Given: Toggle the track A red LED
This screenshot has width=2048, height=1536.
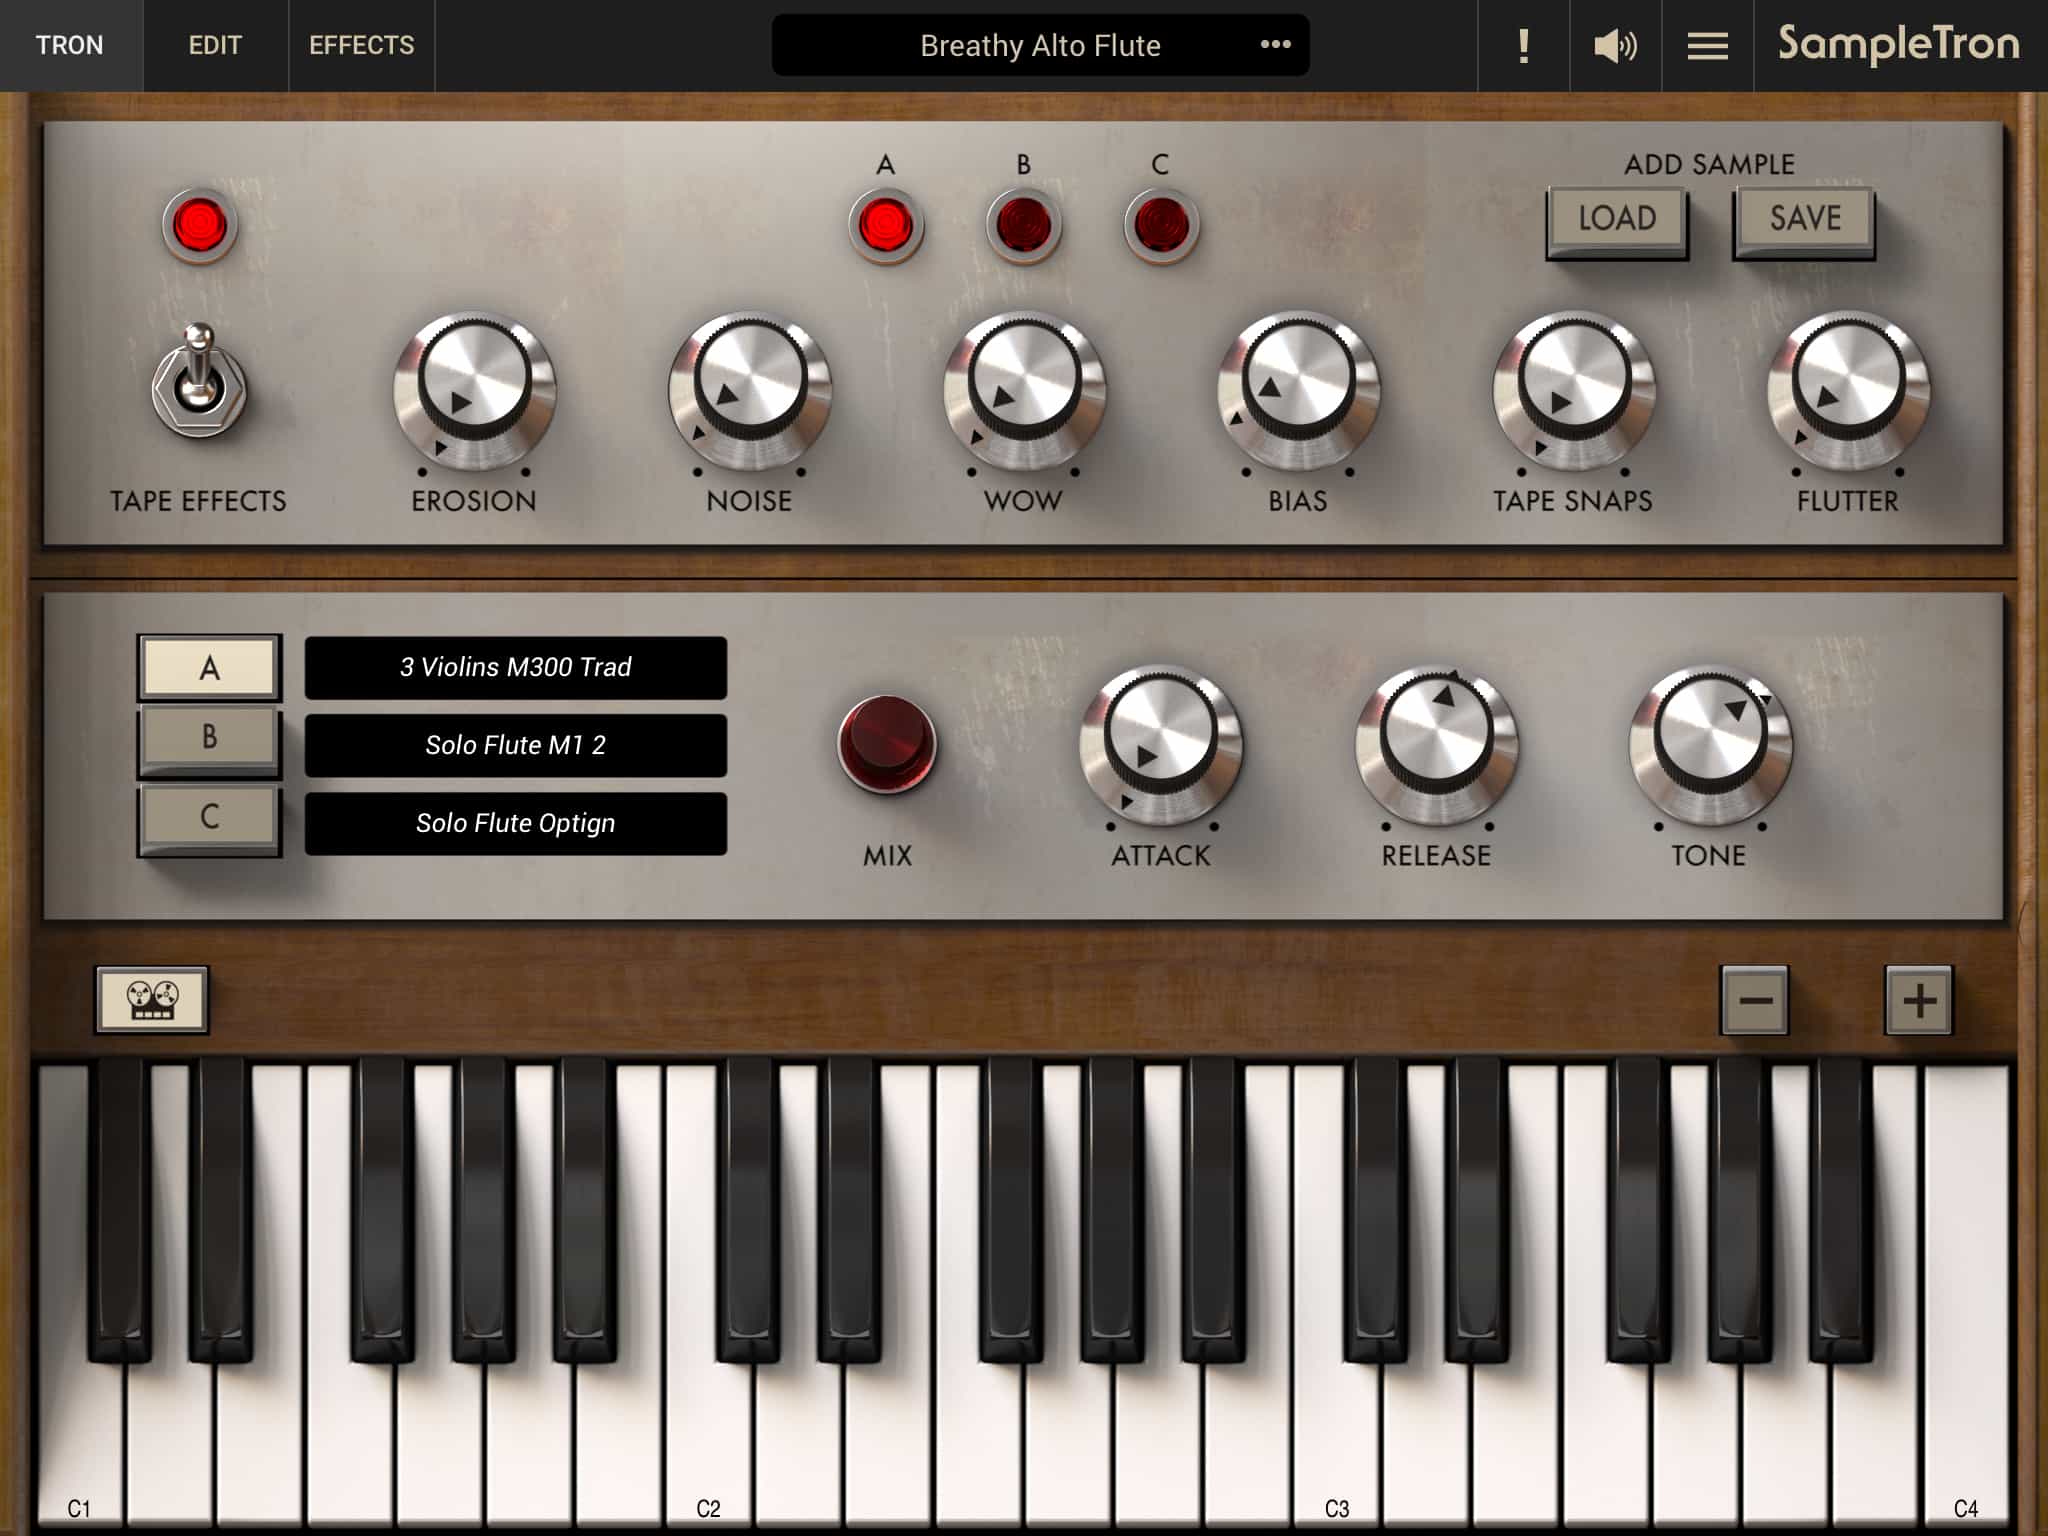Looking at the screenshot, I should [x=886, y=226].
